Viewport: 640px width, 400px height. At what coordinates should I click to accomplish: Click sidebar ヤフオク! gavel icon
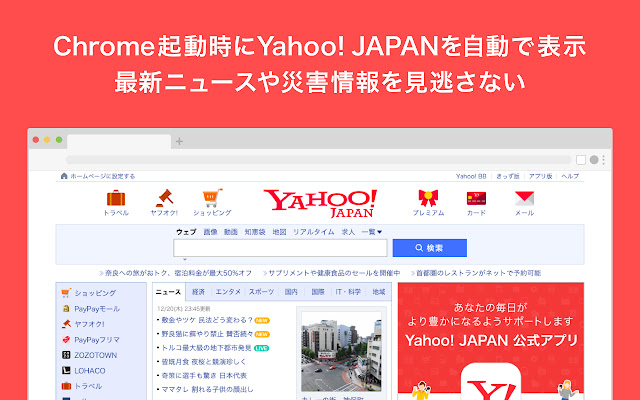66,324
